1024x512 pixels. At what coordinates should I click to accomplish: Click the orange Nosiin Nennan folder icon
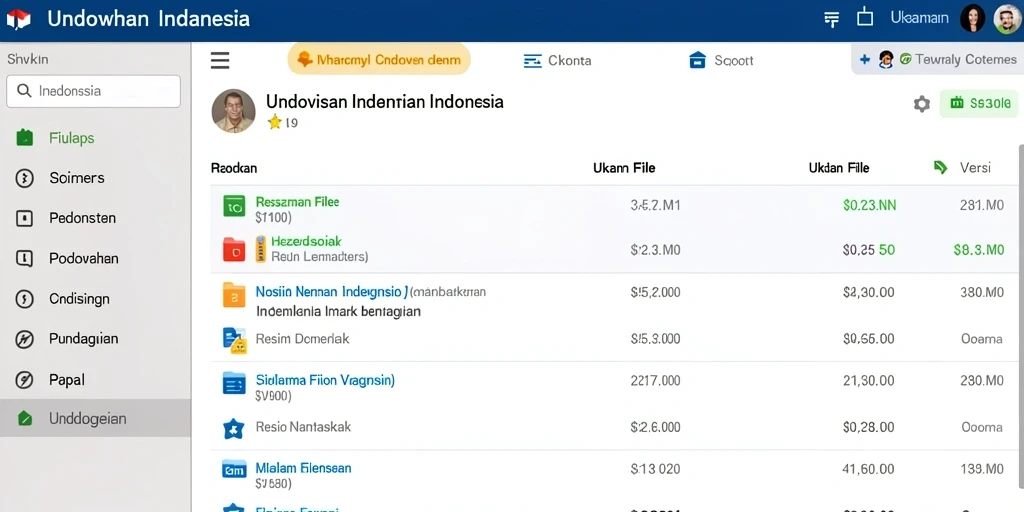[234, 295]
